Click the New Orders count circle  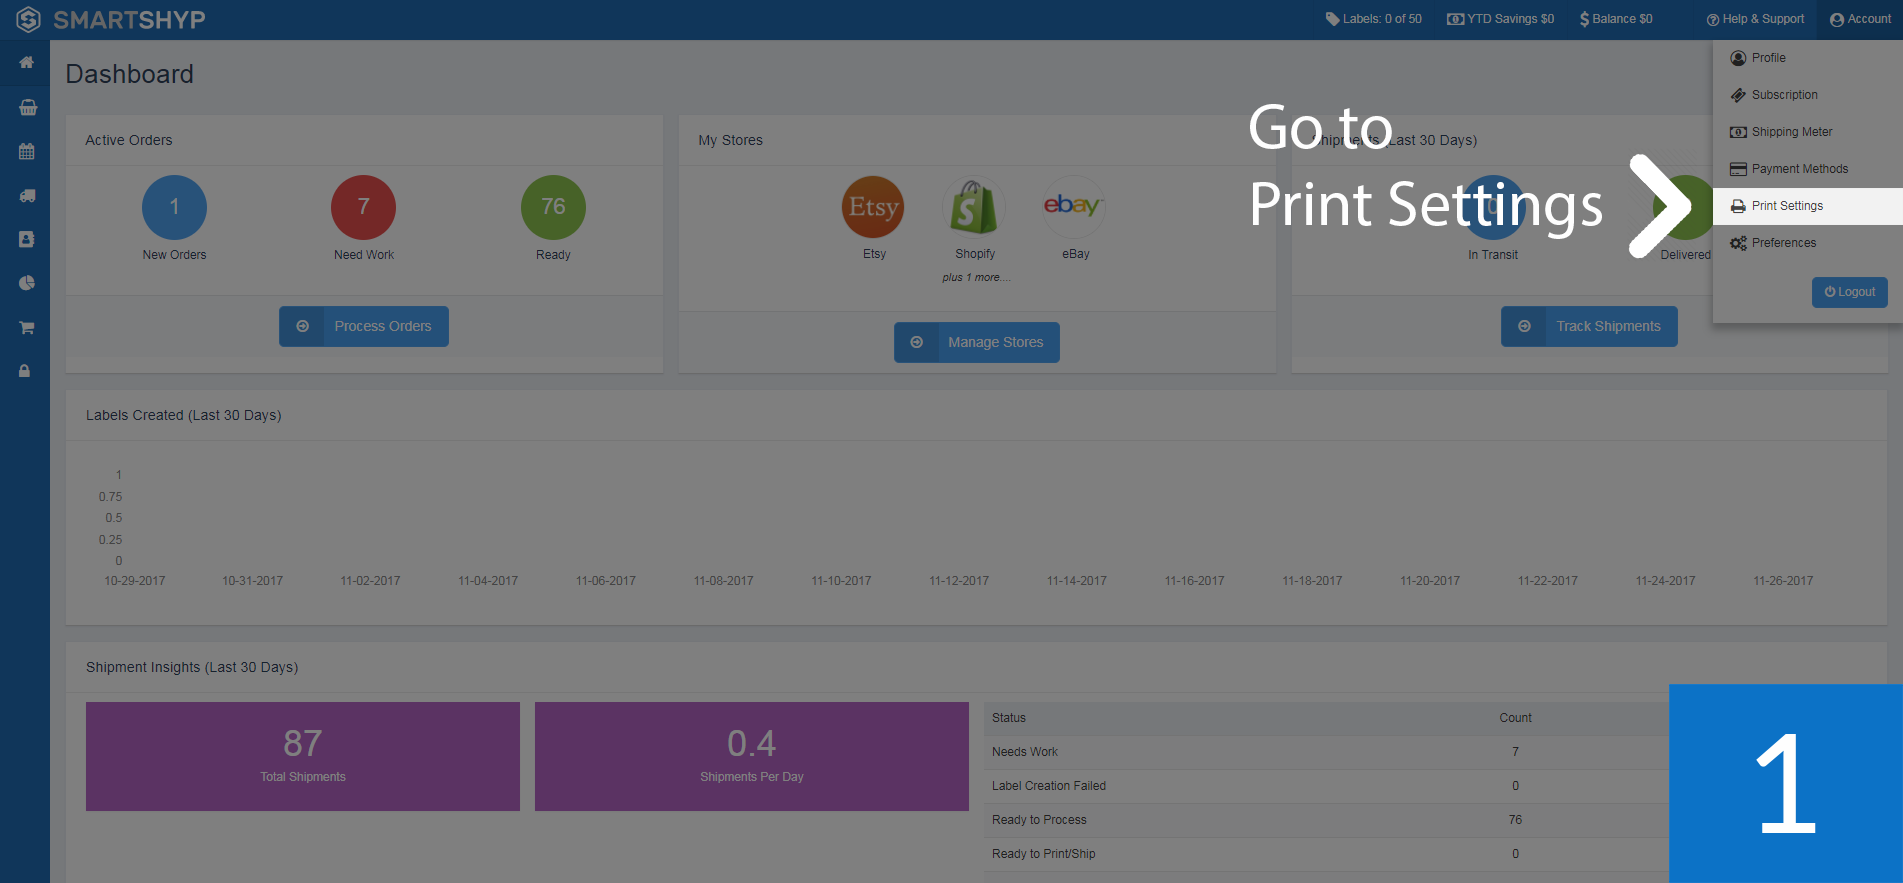click(174, 207)
